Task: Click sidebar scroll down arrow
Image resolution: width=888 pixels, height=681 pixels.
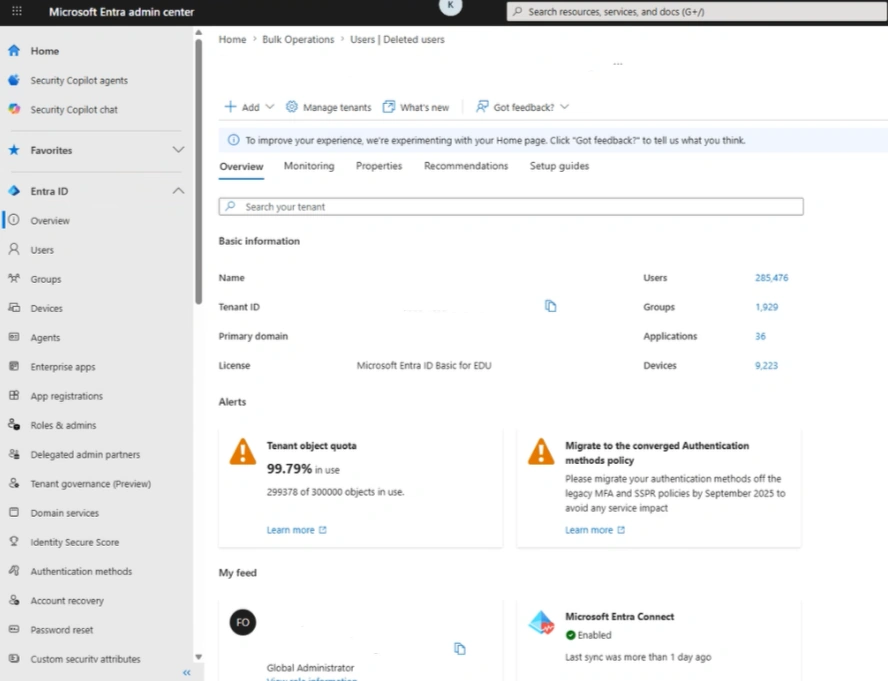Action: pos(199,657)
